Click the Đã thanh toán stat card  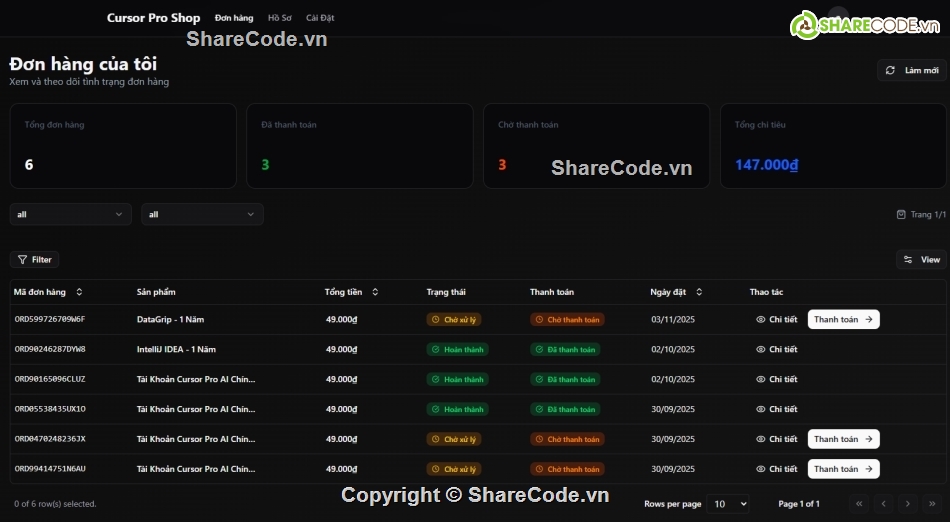pos(360,146)
